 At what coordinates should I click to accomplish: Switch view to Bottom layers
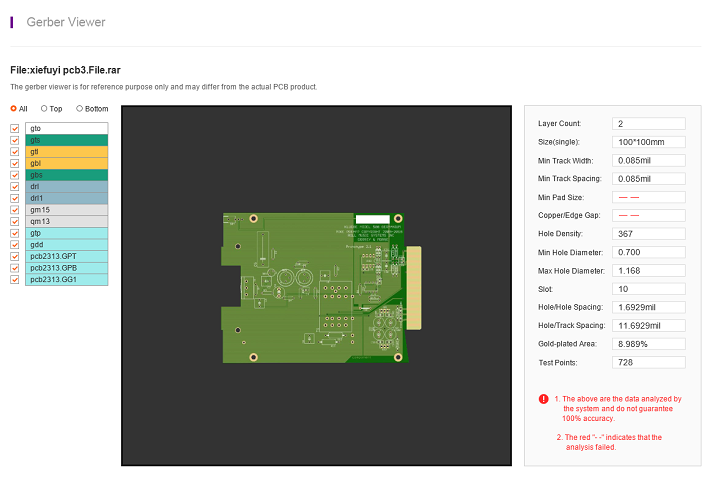click(x=79, y=108)
